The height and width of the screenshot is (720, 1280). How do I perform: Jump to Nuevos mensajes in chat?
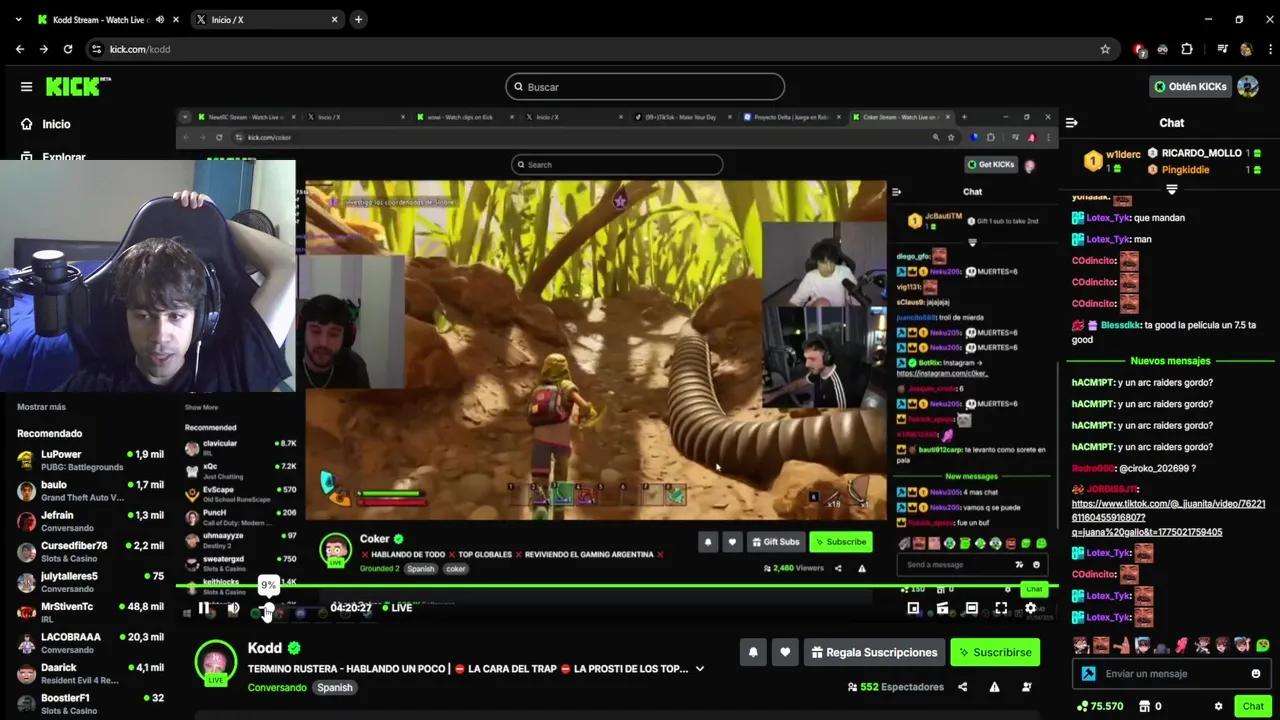point(1170,361)
